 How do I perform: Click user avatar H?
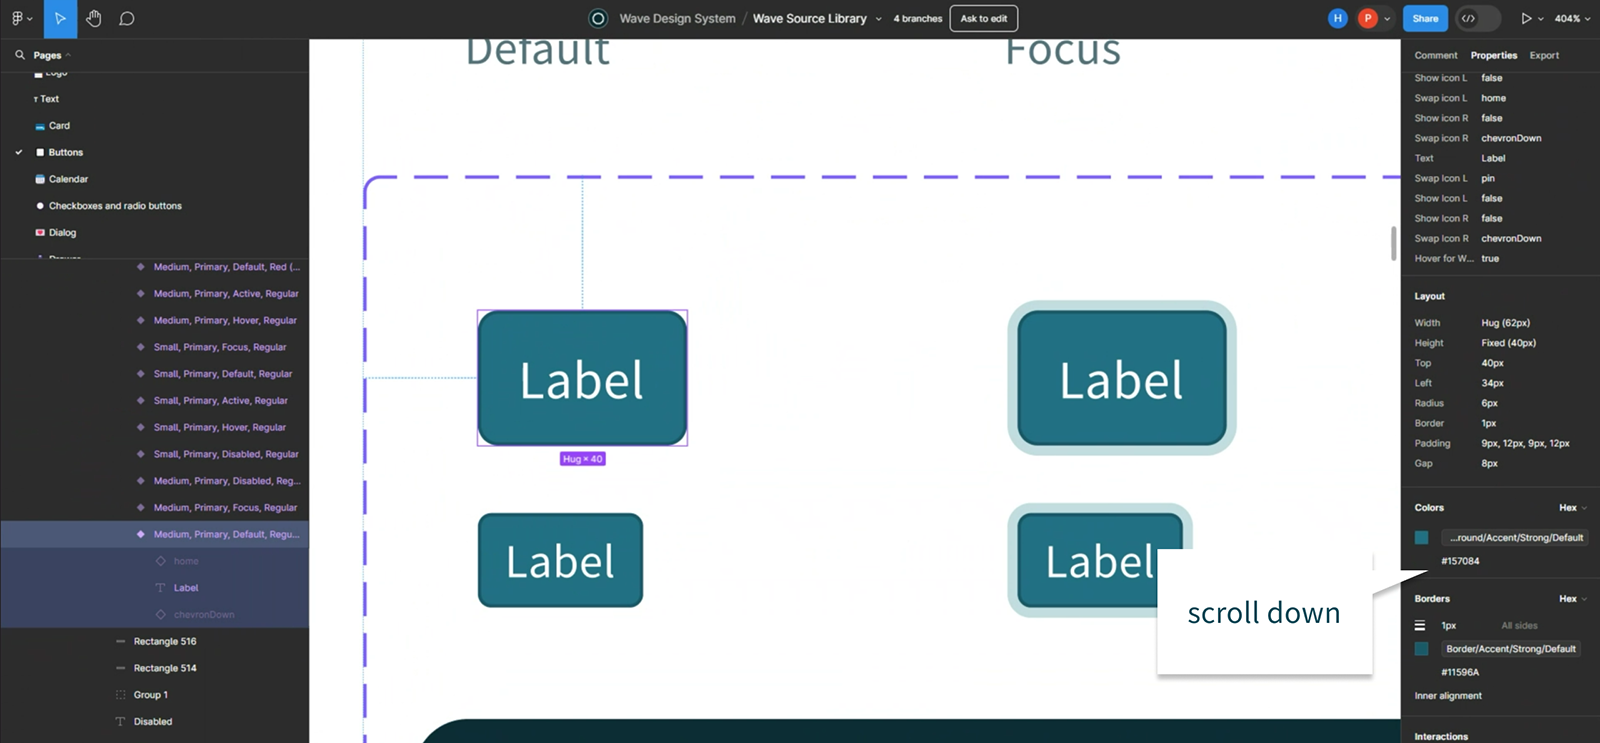pyautogui.click(x=1337, y=18)
